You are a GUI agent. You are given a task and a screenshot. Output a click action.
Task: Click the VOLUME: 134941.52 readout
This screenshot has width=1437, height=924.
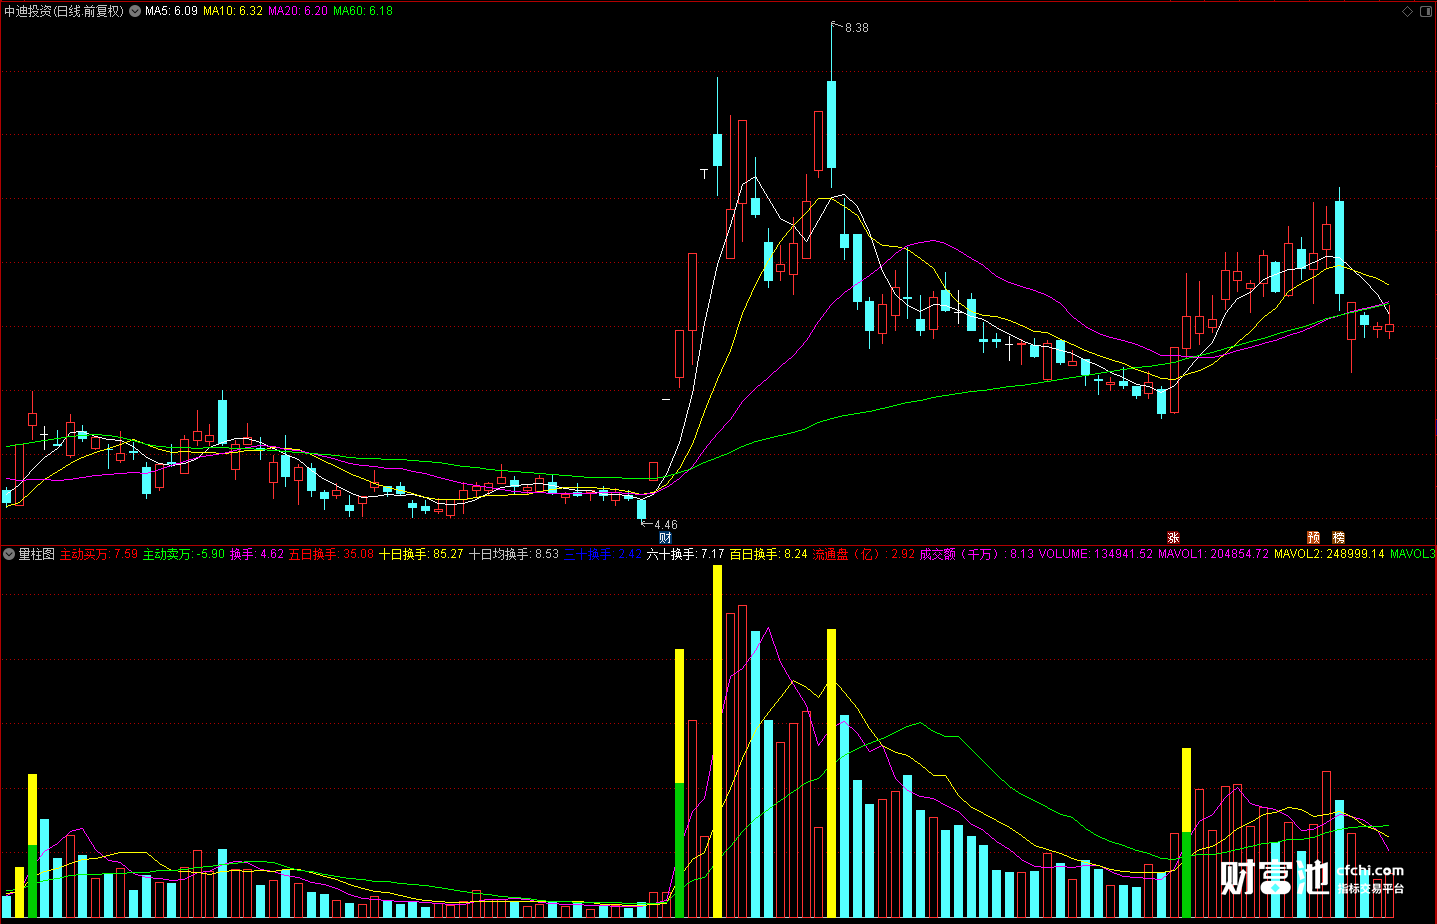coord(1096,554)
